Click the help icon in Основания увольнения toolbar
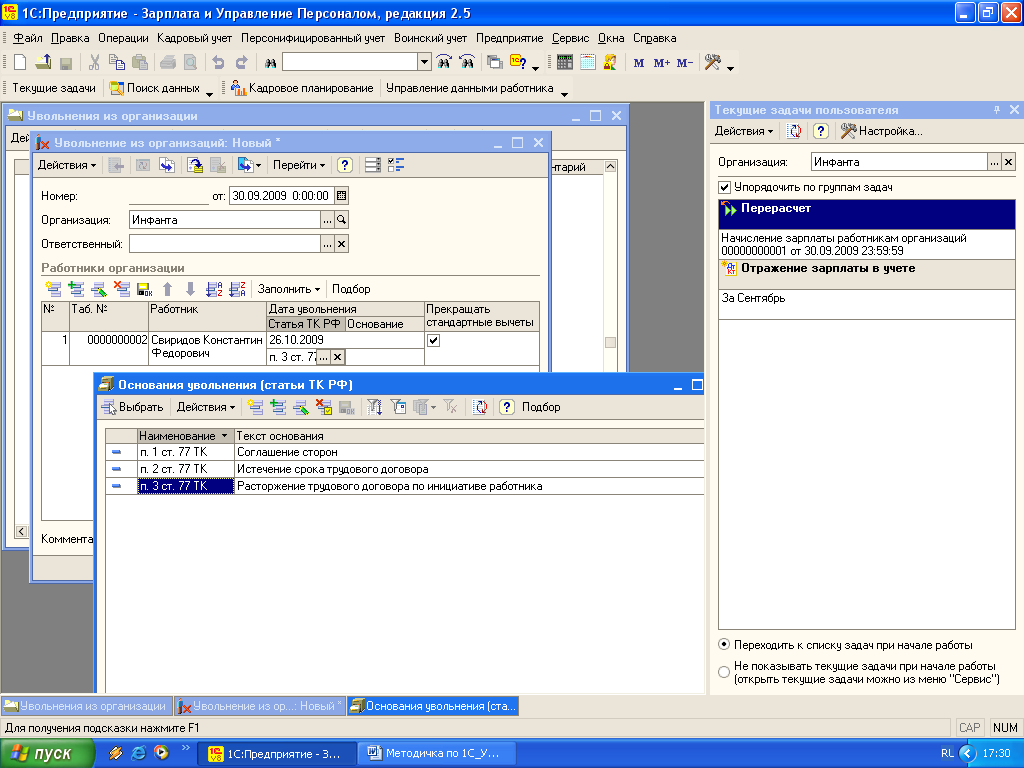 (507, 407)
